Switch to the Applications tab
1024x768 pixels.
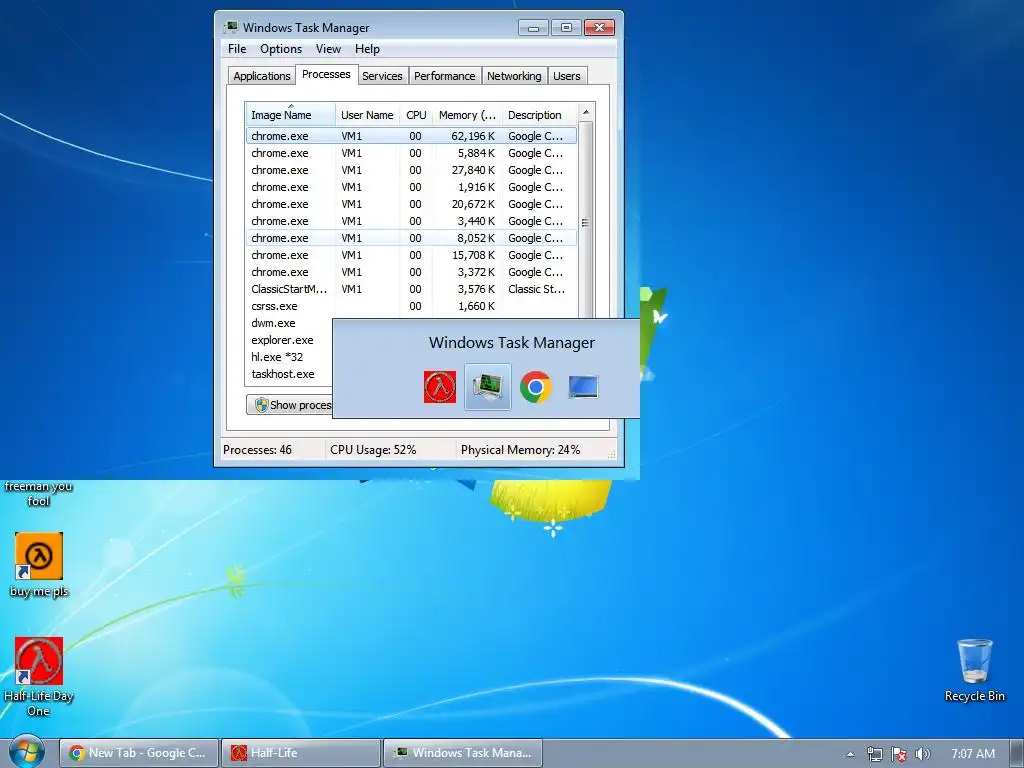tap(261, 76)
